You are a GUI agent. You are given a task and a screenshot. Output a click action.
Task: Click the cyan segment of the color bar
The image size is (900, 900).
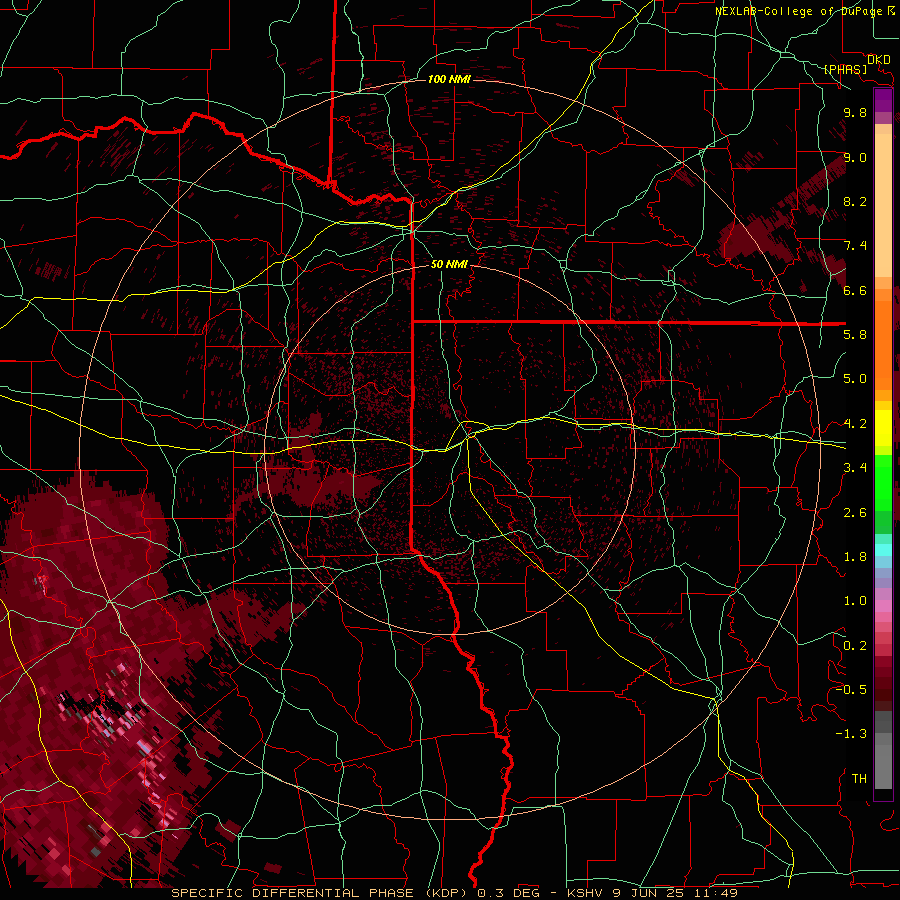[x=883, y=550]
